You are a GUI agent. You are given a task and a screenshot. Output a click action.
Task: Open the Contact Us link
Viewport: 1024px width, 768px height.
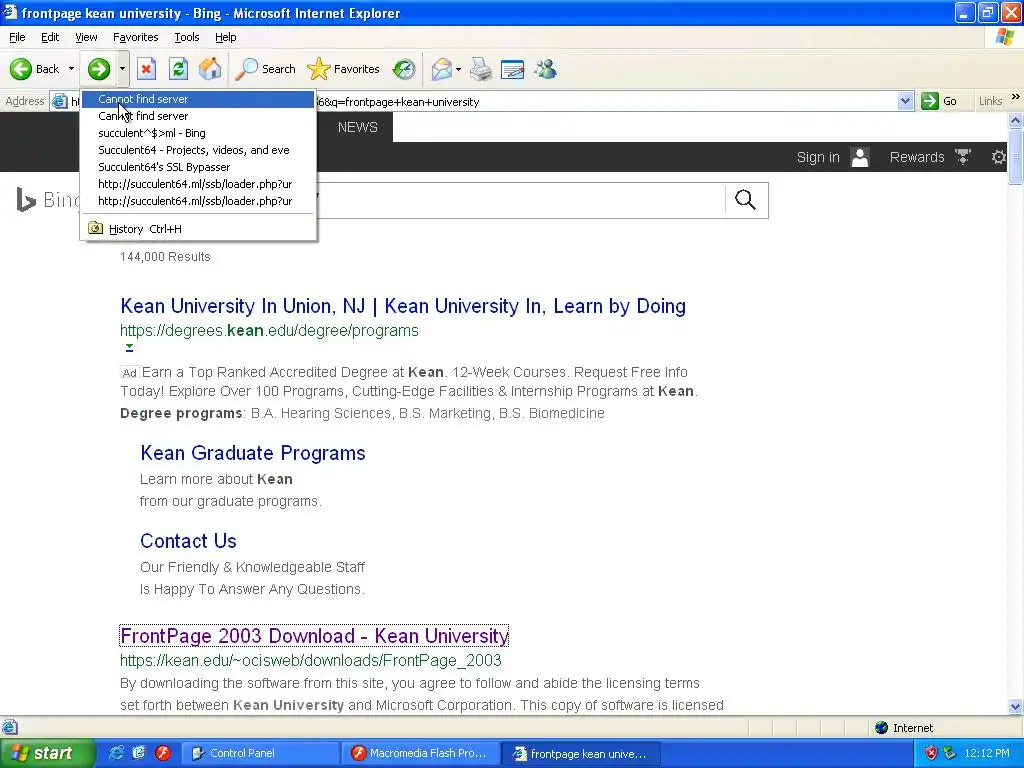pos(188,541)
